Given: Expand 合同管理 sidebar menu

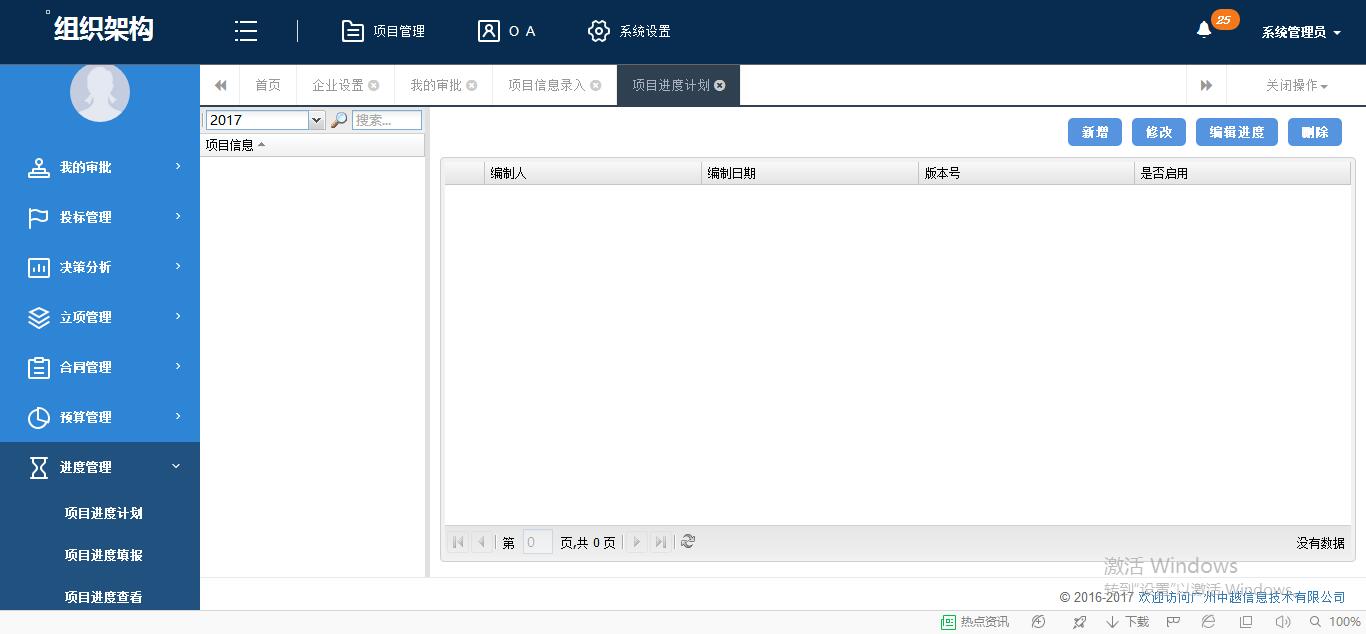Looking at the screenshot, I should pyautogui.click(x=100, y=367).
